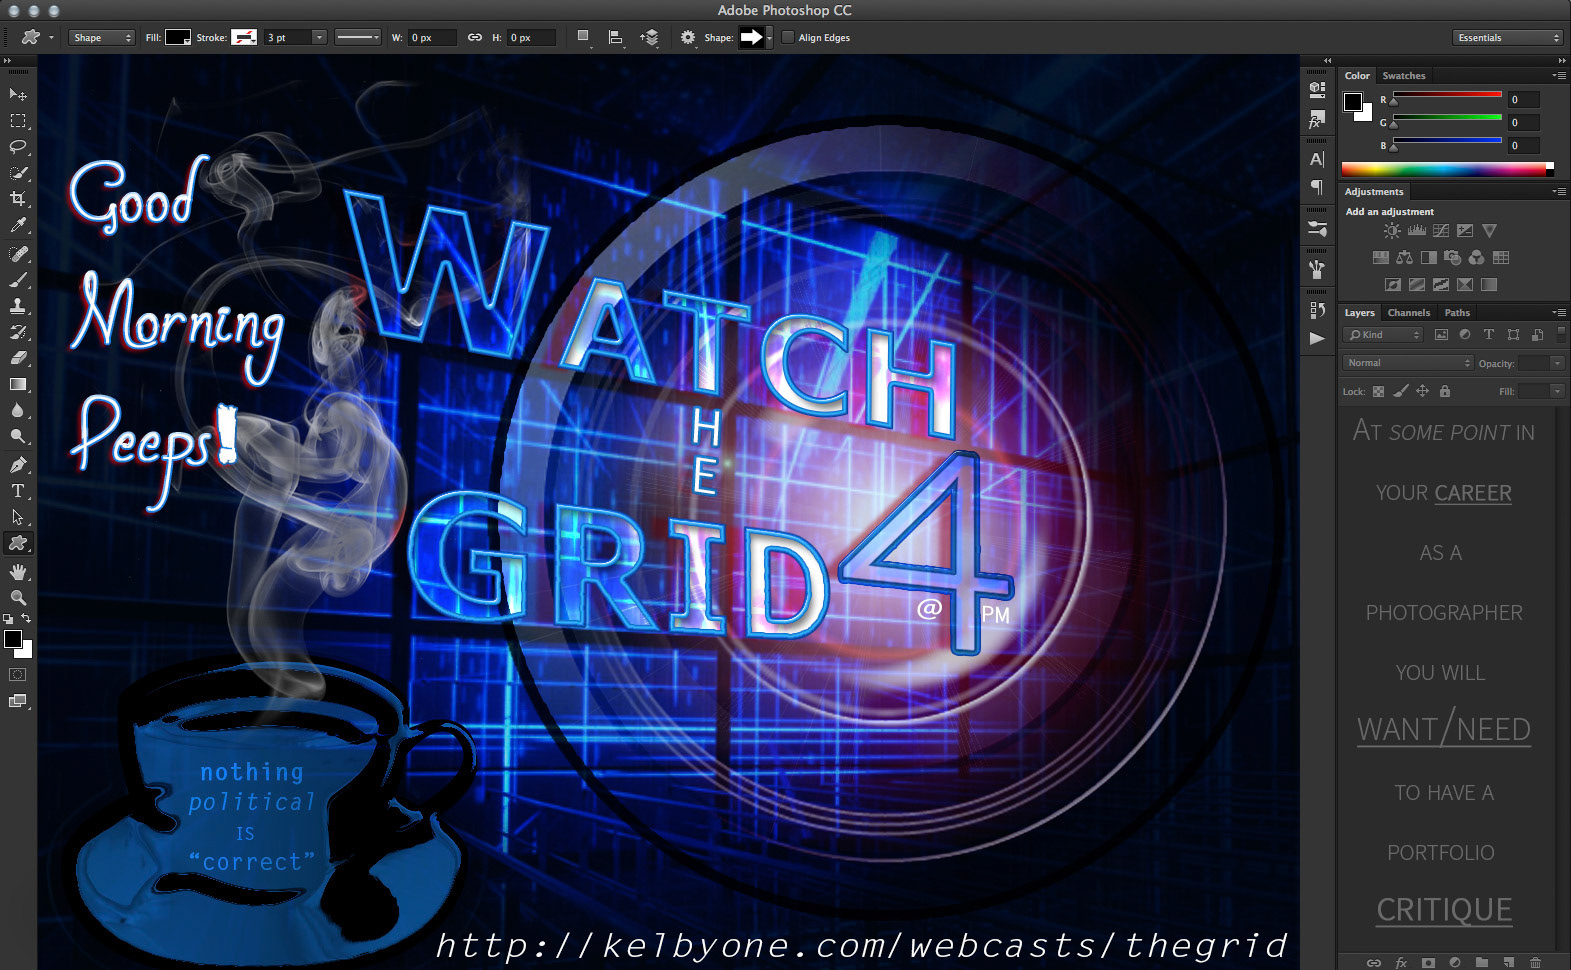Toggle the layer filtering switch
Screen dimensions: 1571x970
1561,335
